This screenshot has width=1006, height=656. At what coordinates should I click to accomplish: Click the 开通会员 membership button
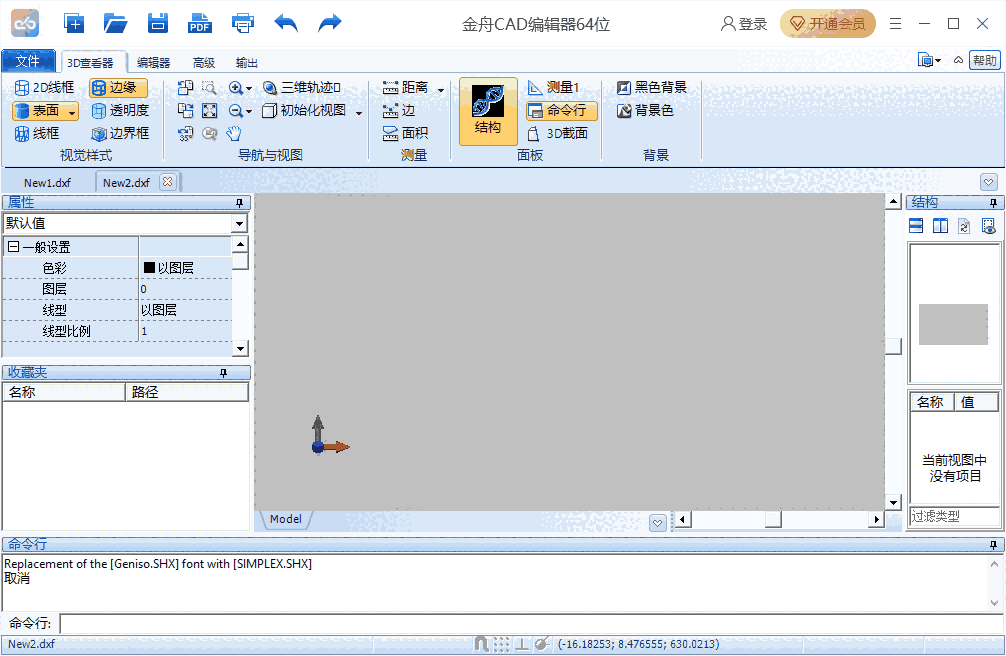[828, 24]
